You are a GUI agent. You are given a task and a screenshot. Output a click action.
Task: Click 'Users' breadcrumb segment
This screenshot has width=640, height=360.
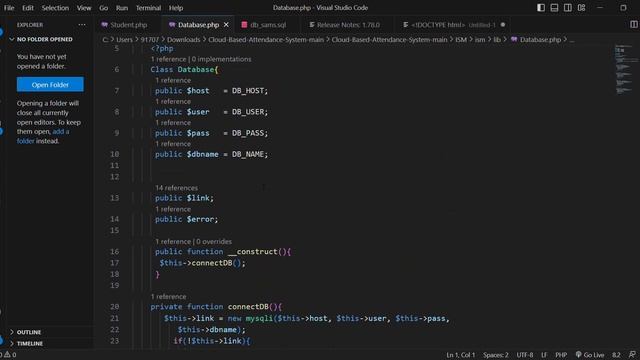coord(124,40)
